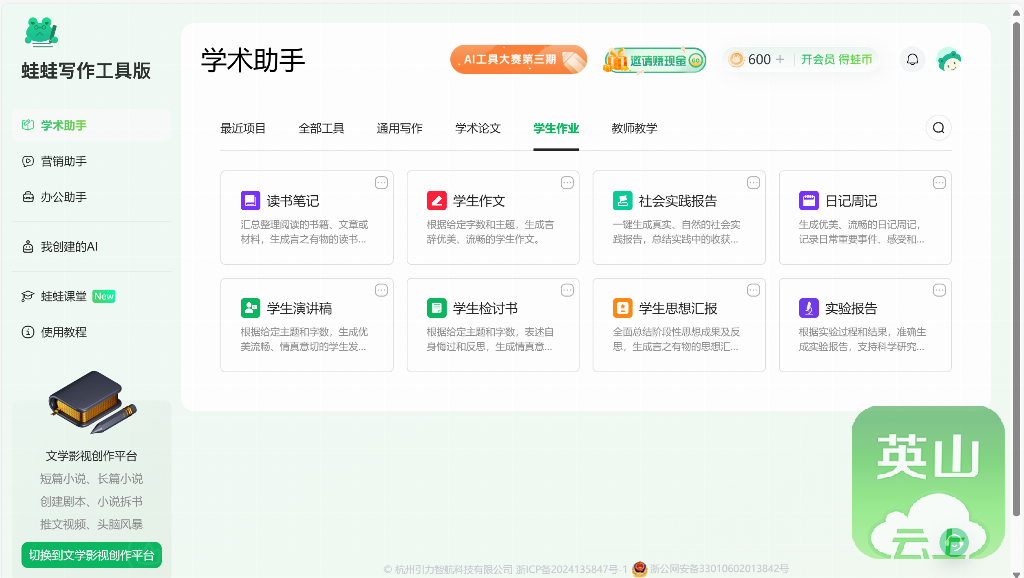Expand more options on 学生检讨书 card
Screen dimensions: 1024x578
(567, 290)
